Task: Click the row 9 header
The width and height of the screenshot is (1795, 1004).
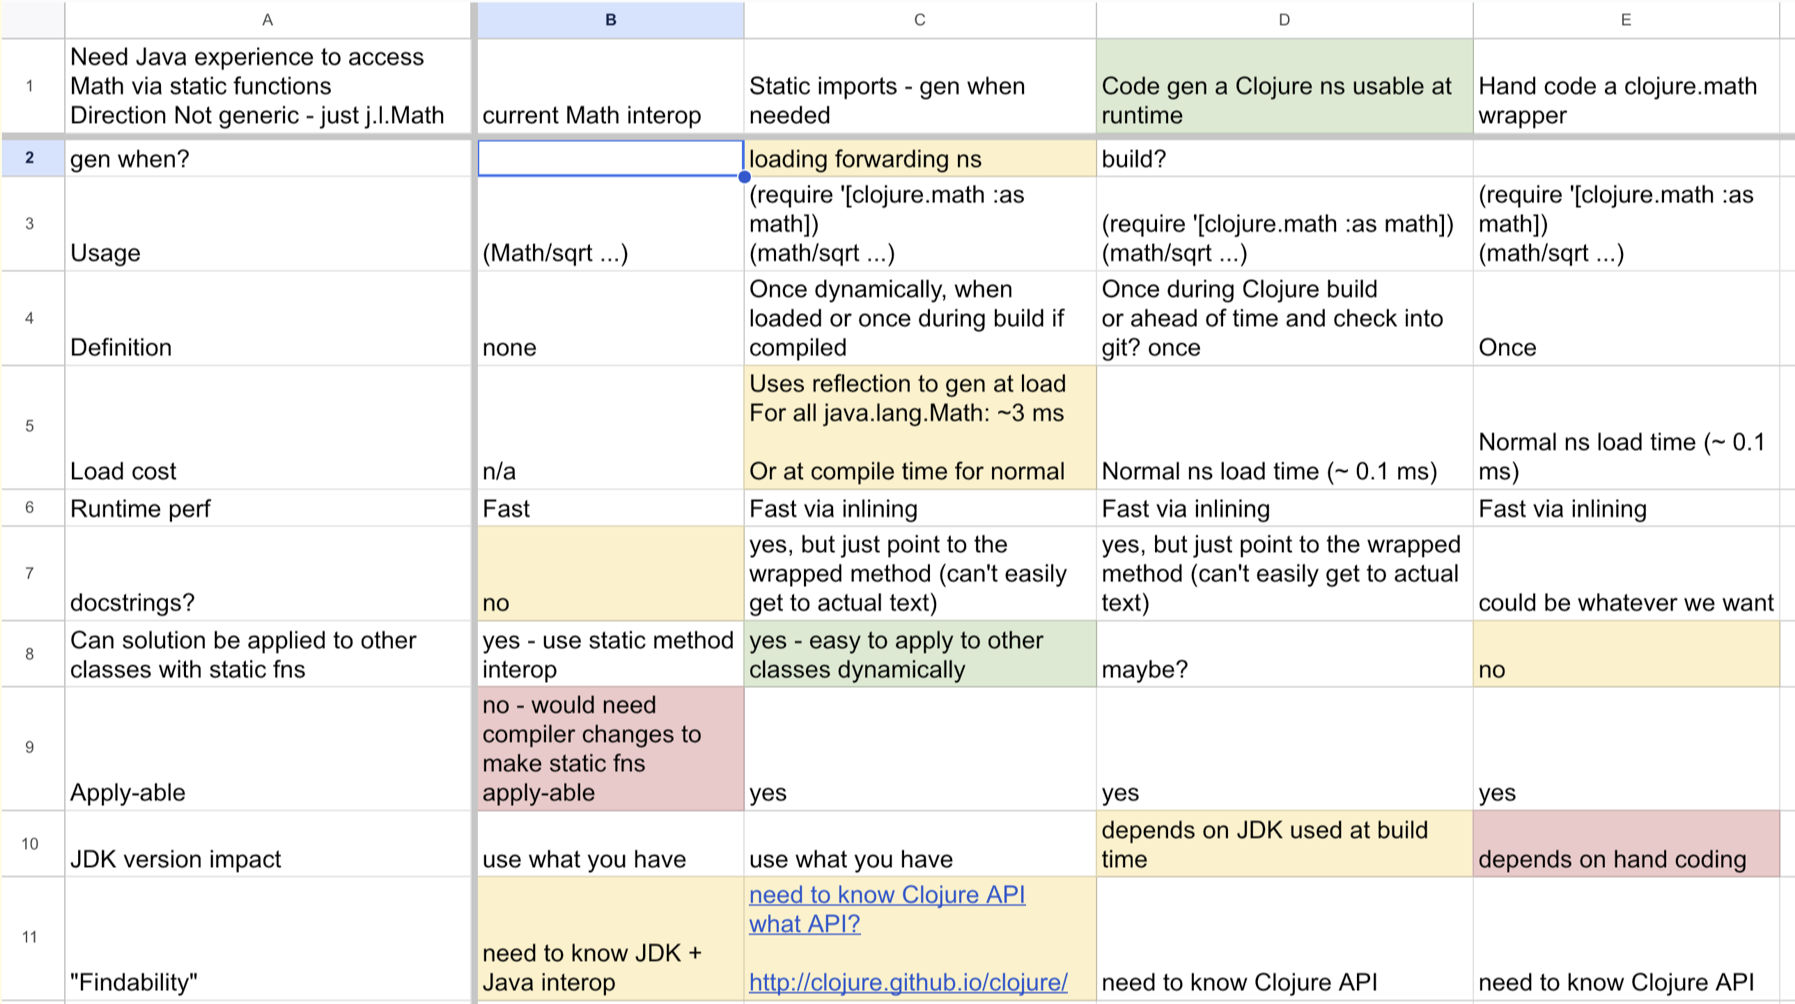Action: coord(30,747)
